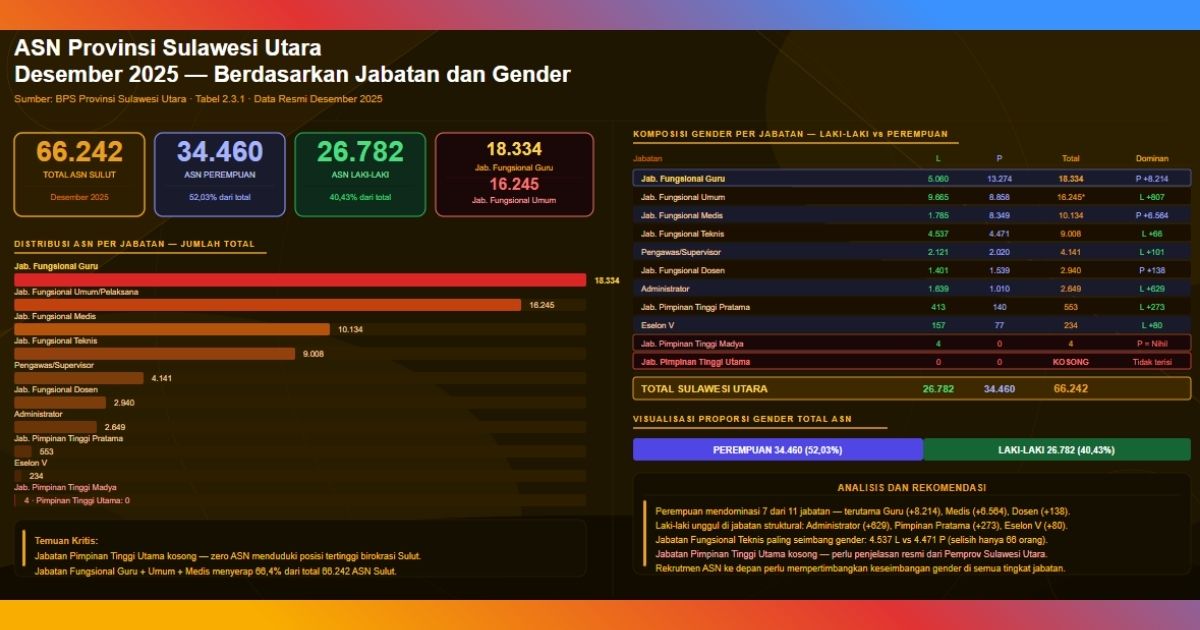This screenshot has width=1200, height=630.
Task: Click the ASN PEREMPUAN 34.460 card
Action: 220,172
